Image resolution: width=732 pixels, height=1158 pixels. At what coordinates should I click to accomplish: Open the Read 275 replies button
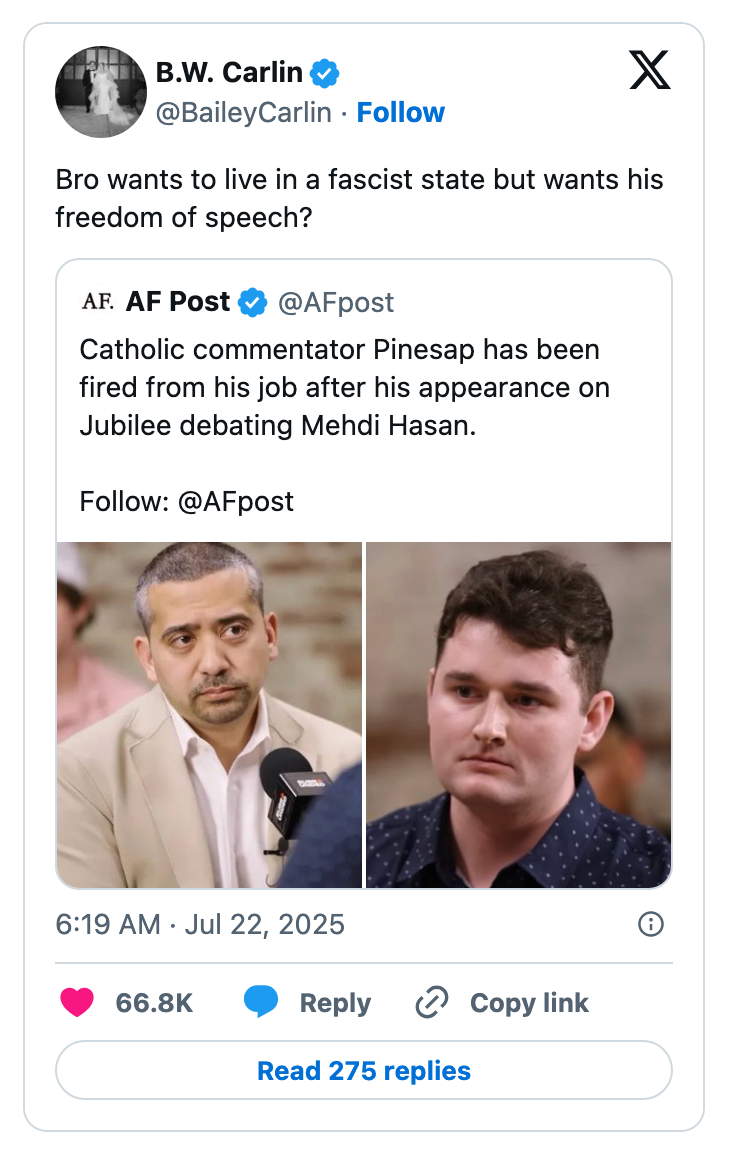(364, 1071)
